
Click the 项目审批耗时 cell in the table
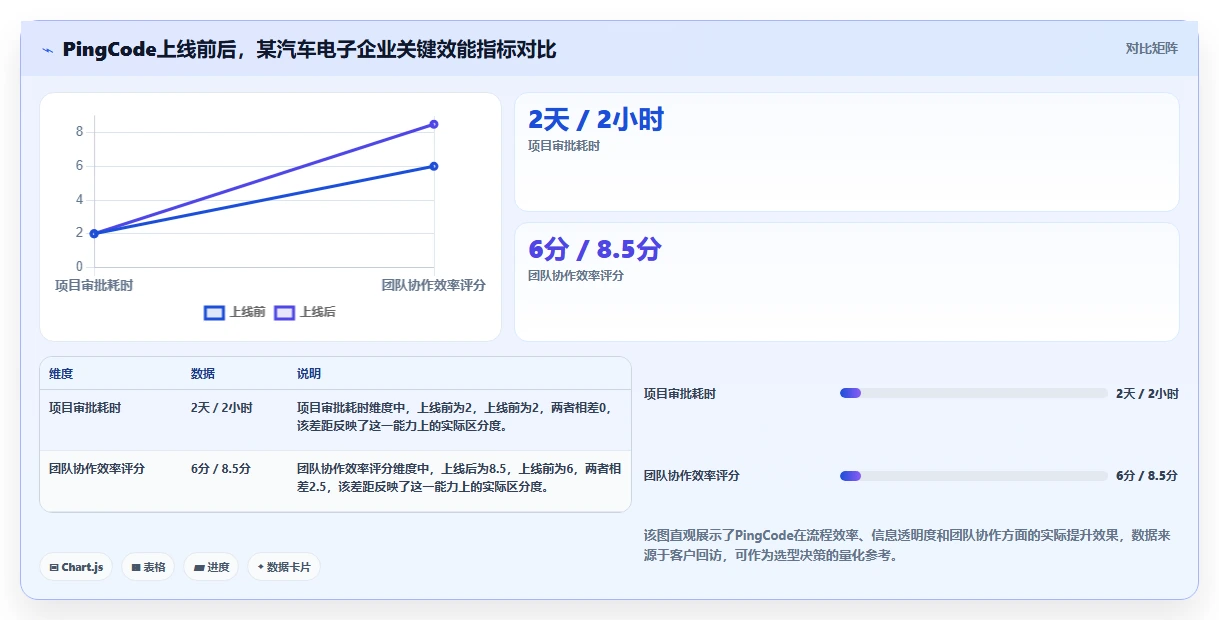(x=85, y=408)
